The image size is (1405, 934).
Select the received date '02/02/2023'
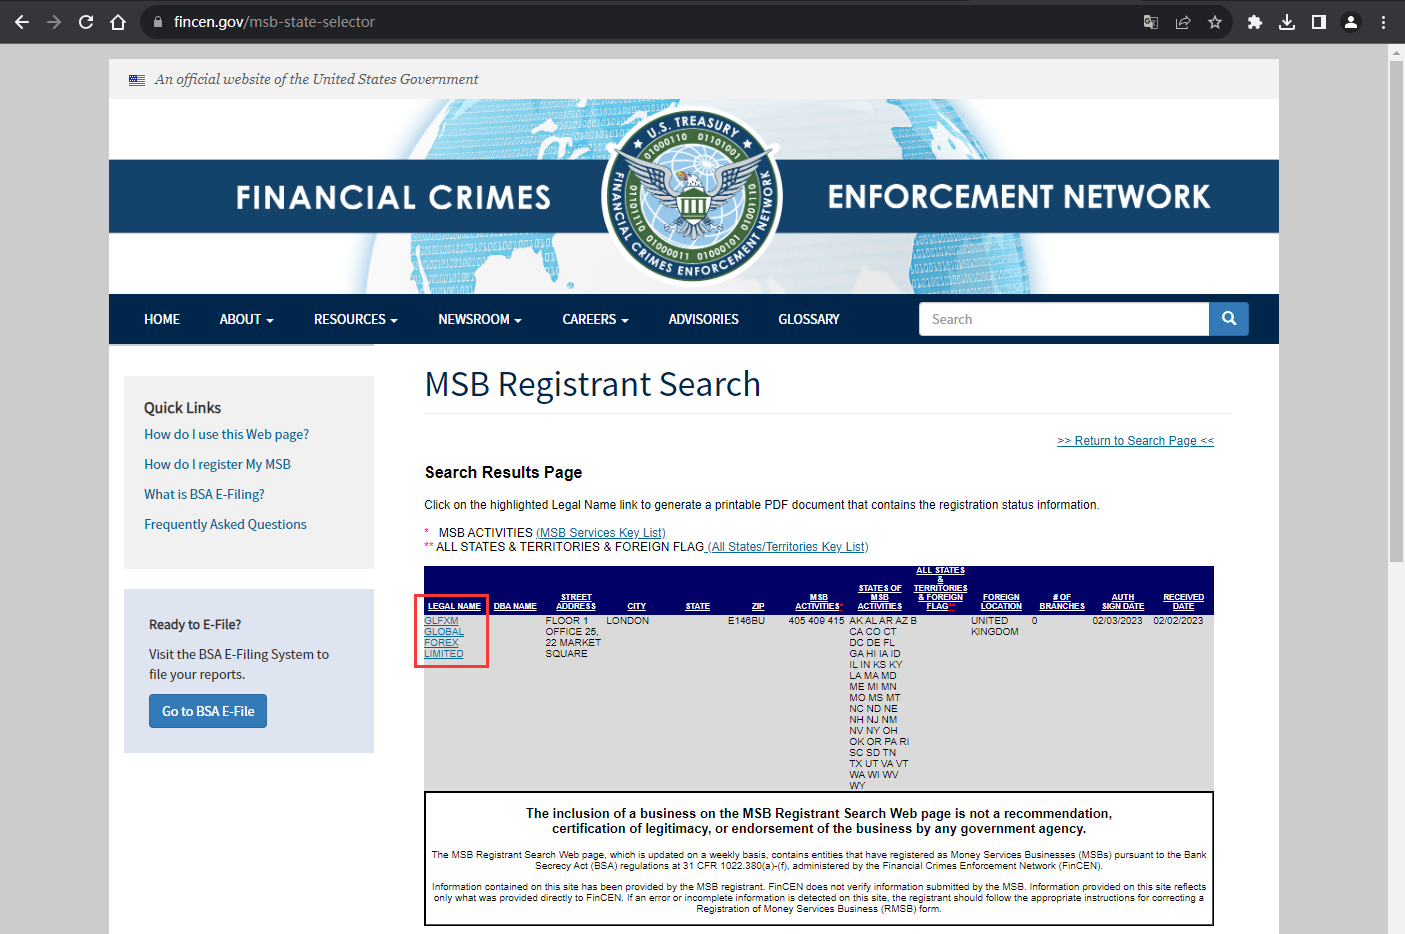tap(1178, 621)
